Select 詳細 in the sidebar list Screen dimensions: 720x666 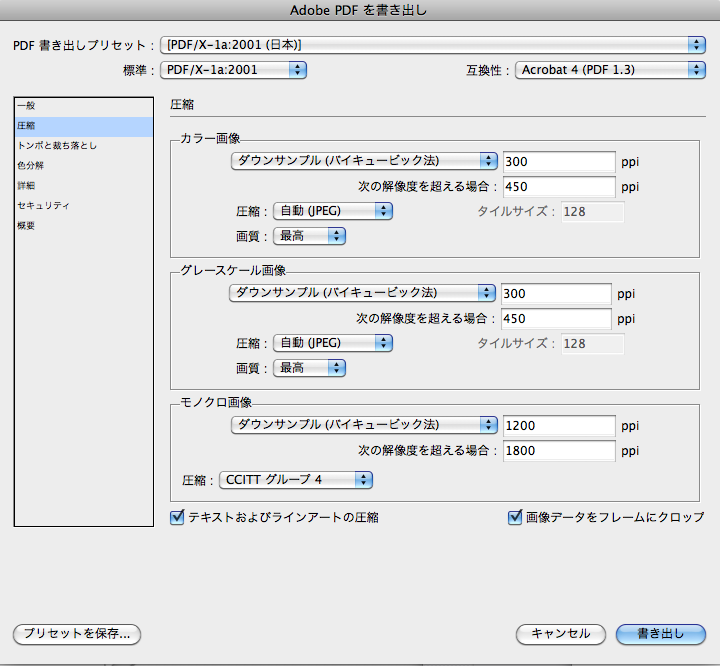coord(84,186)
